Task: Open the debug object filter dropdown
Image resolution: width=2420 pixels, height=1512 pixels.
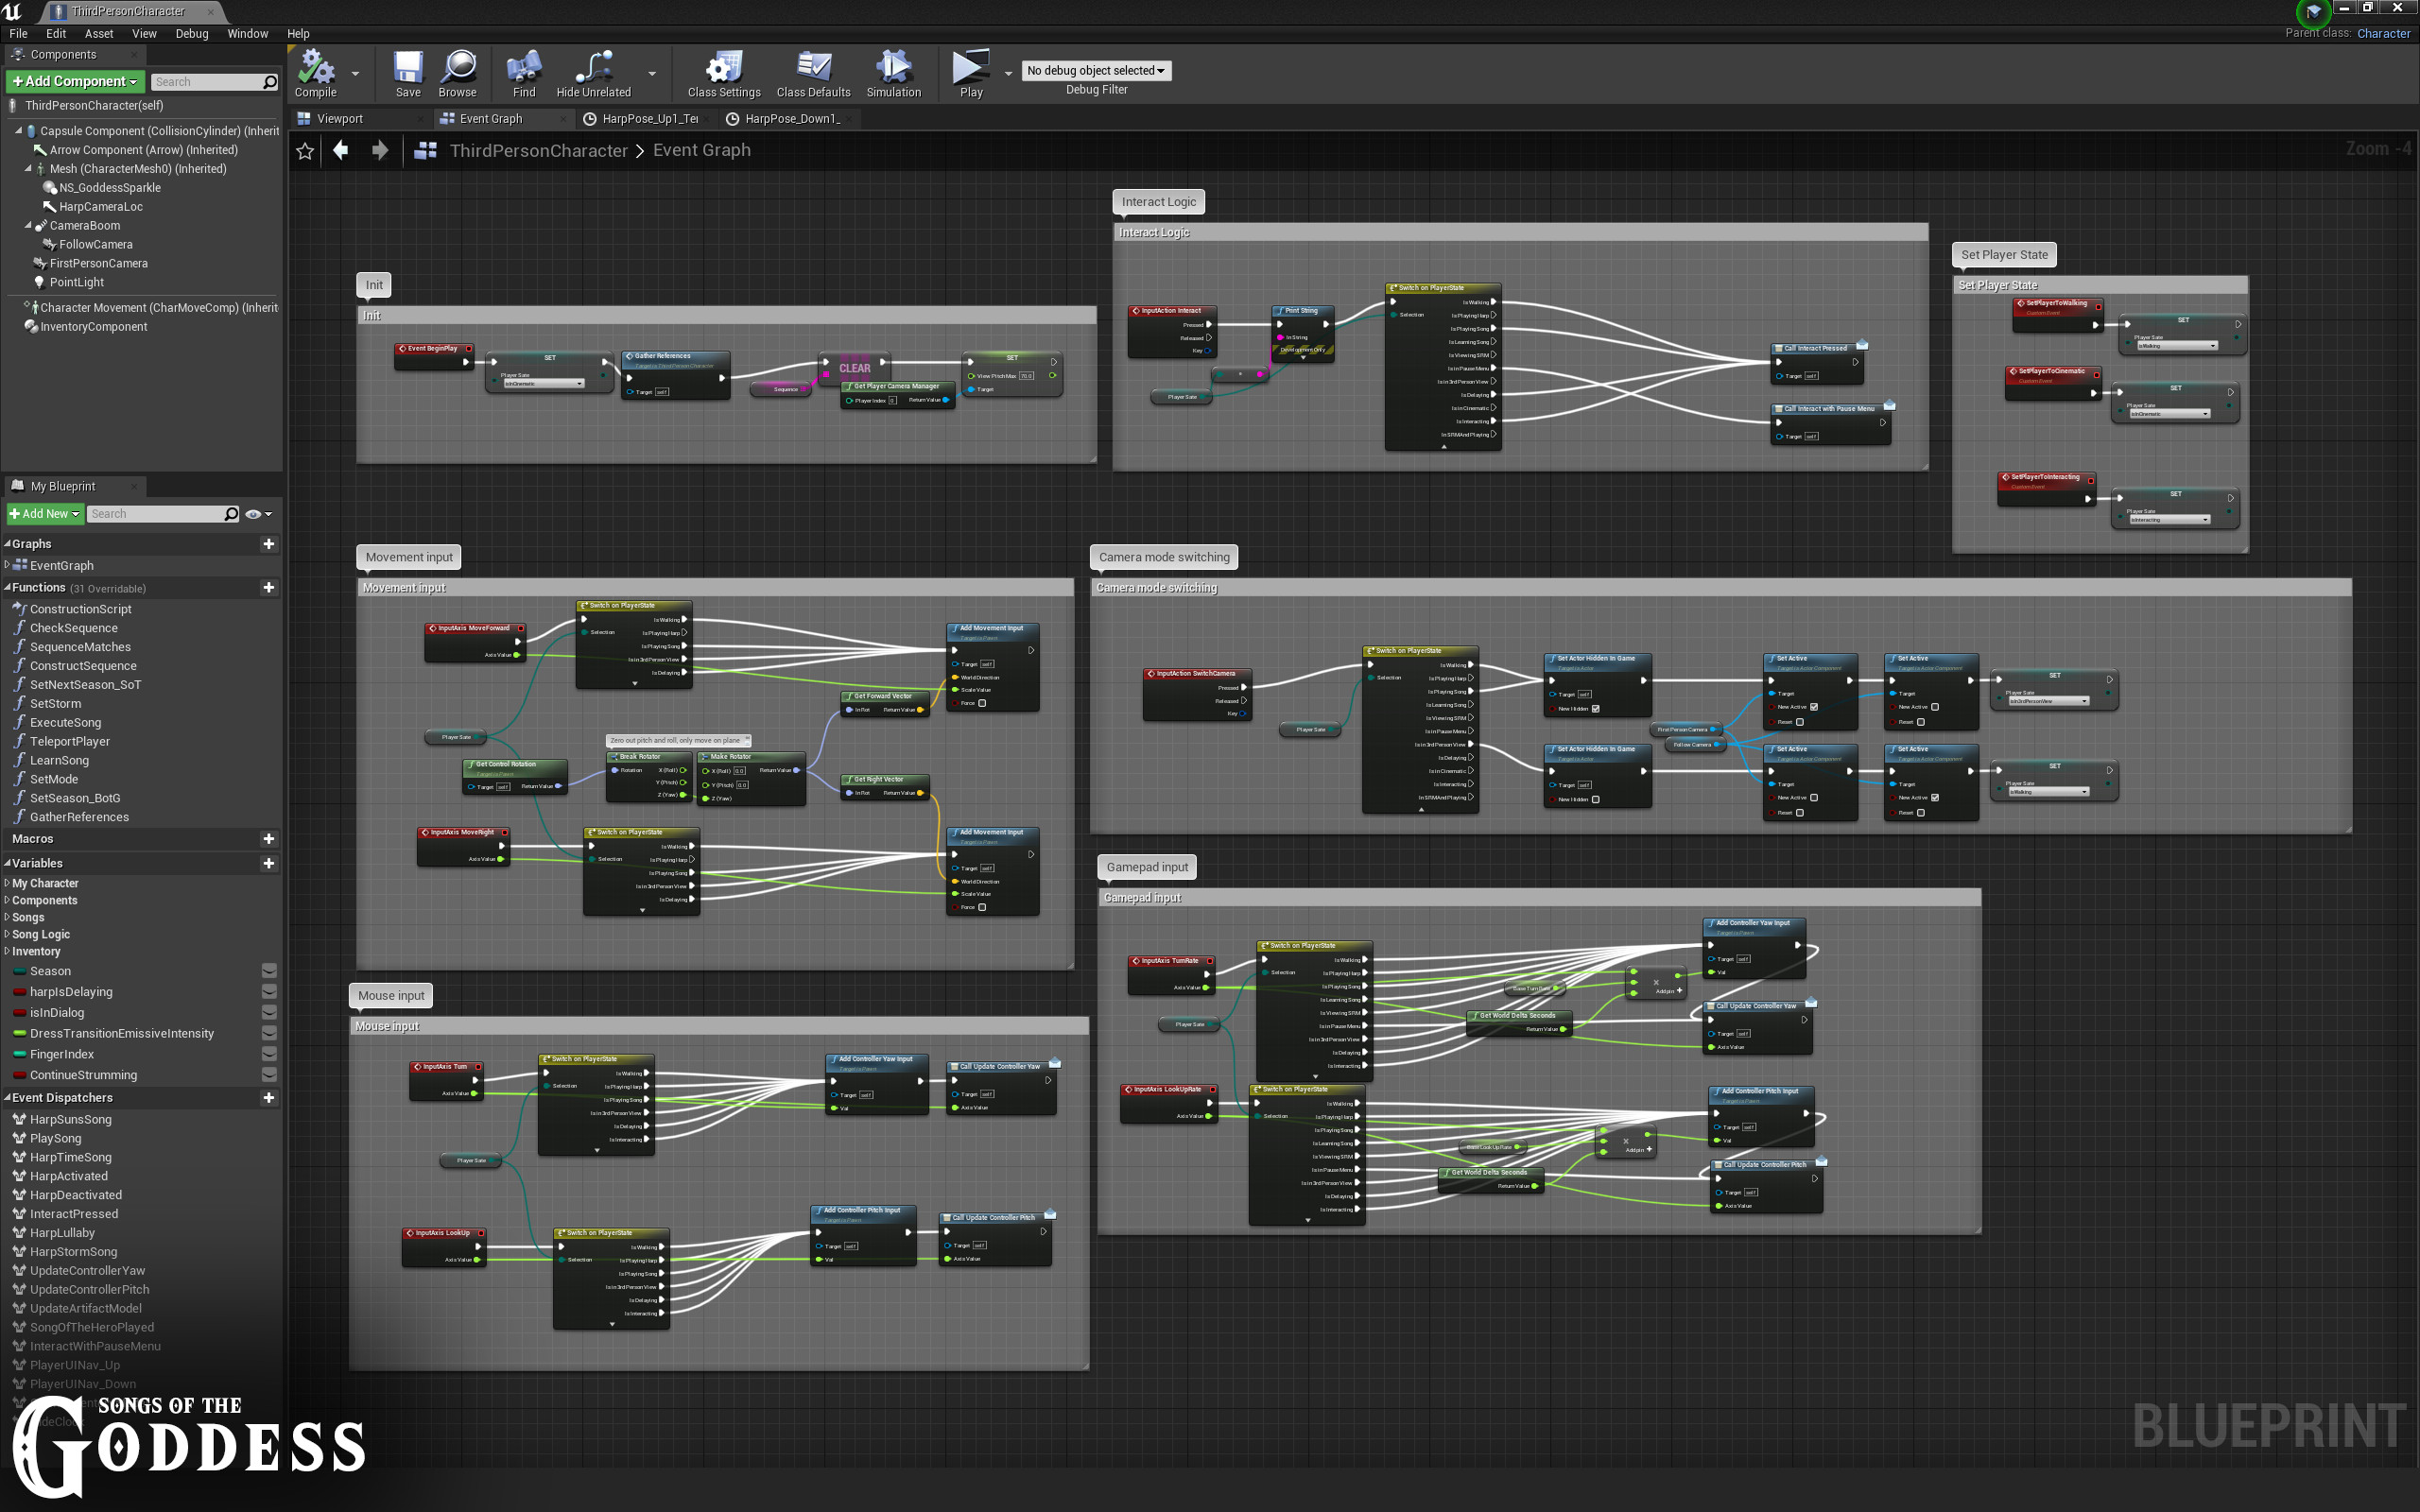Action: coord(1096,71)
